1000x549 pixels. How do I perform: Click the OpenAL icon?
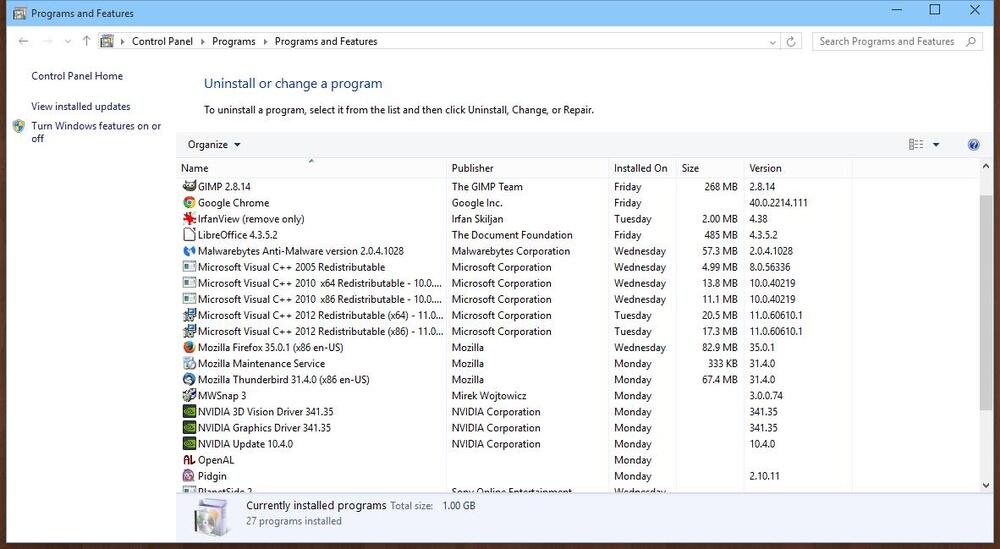(x=189, y=460)
